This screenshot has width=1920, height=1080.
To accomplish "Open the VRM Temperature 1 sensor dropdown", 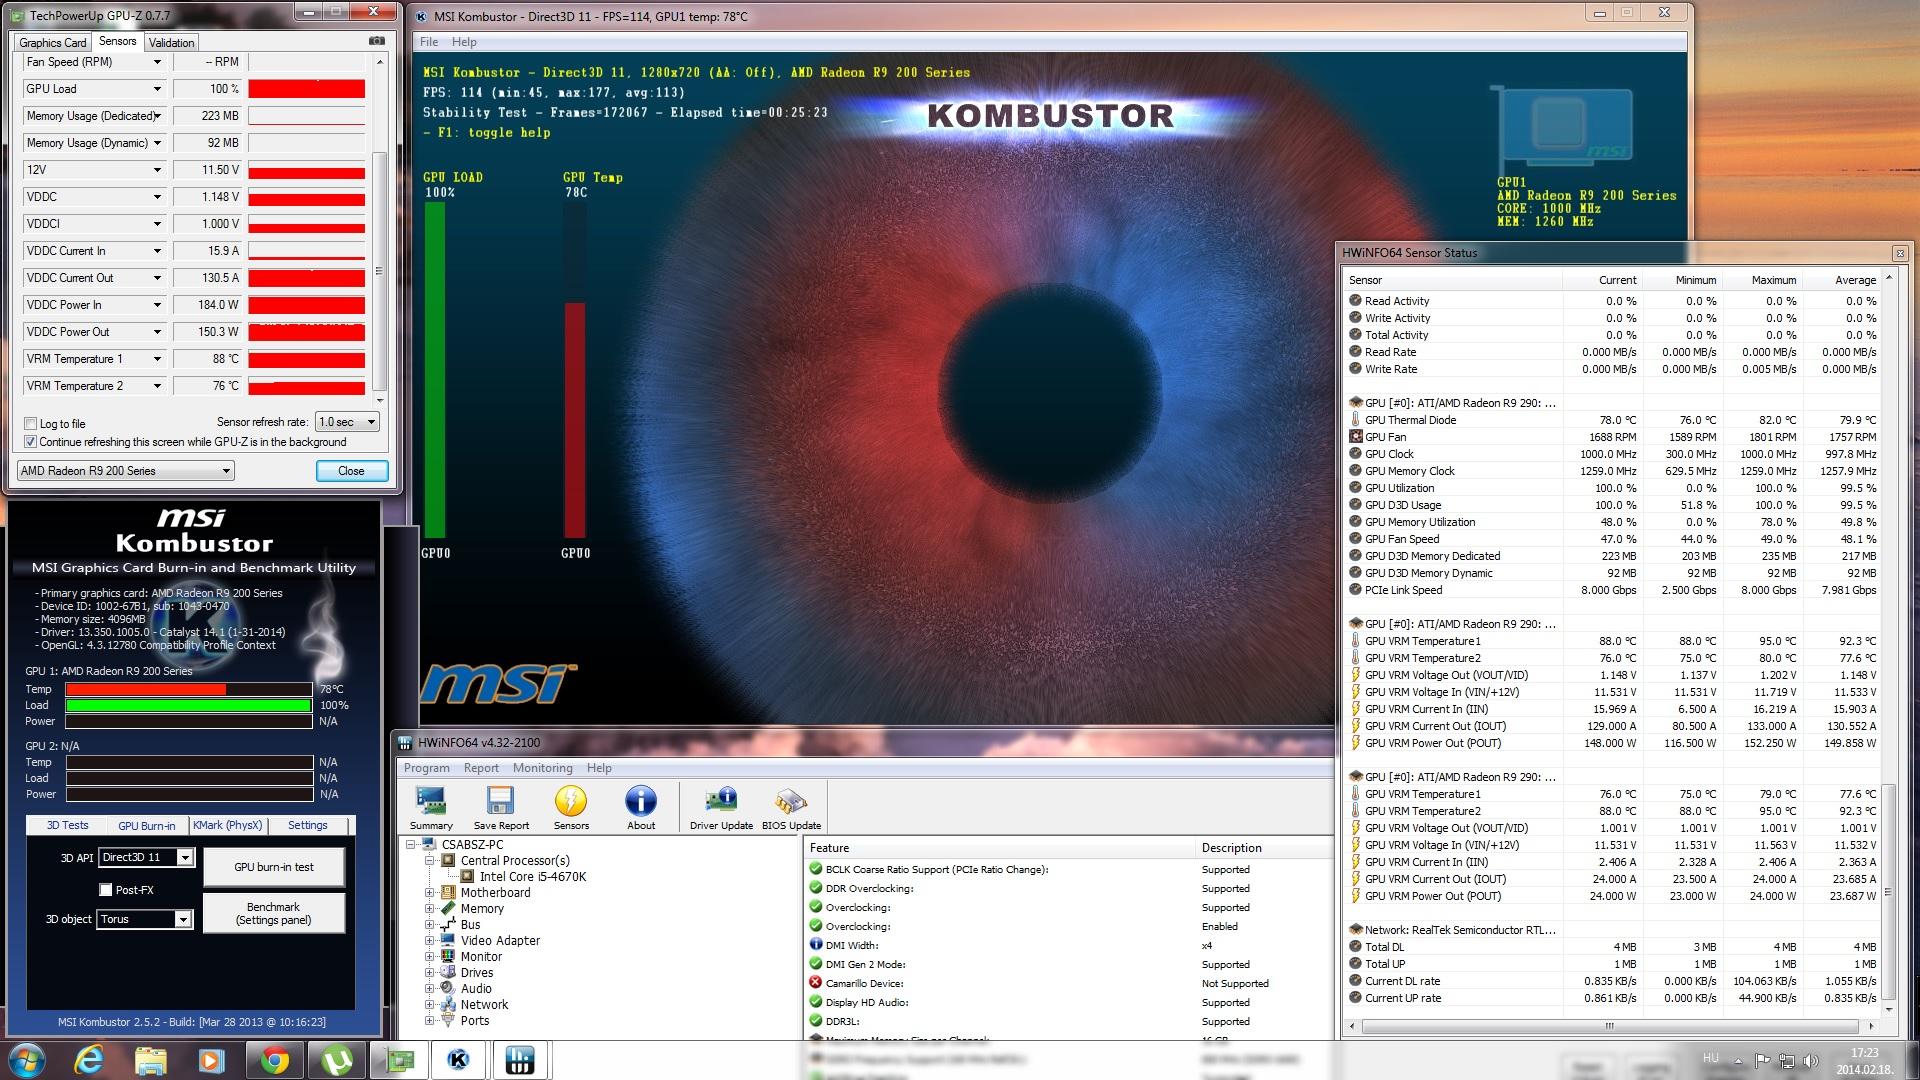I will click(157, 359).
